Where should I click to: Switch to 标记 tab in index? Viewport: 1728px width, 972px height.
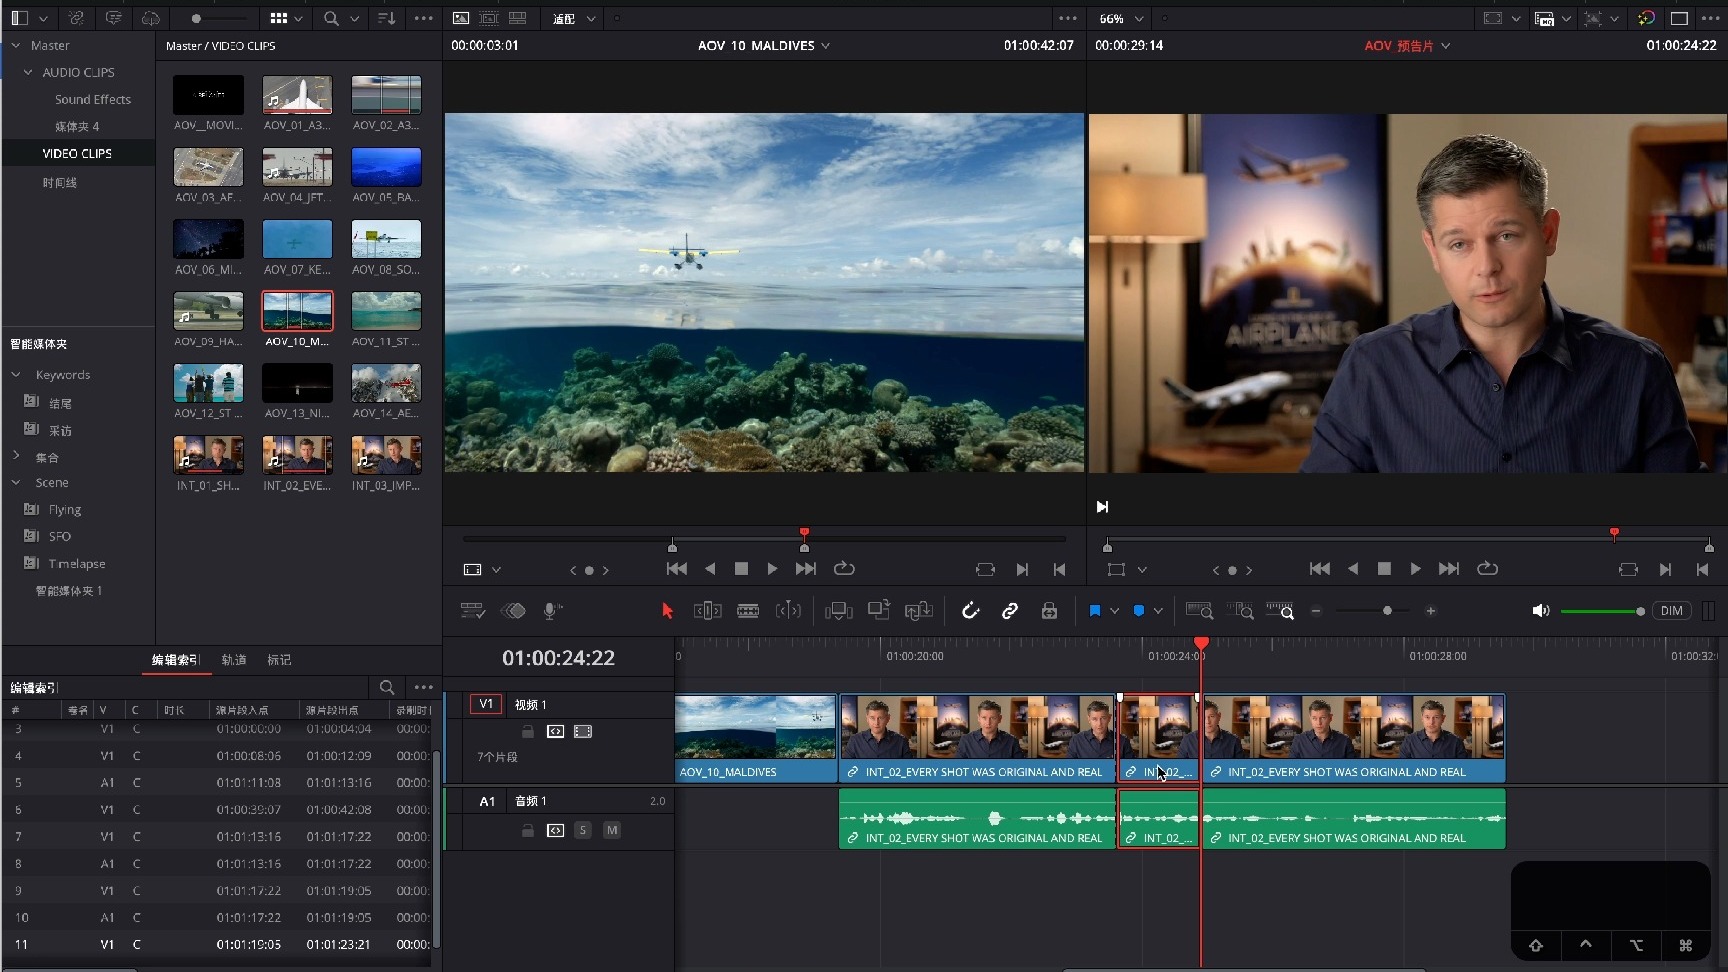[x=279, y=660]
